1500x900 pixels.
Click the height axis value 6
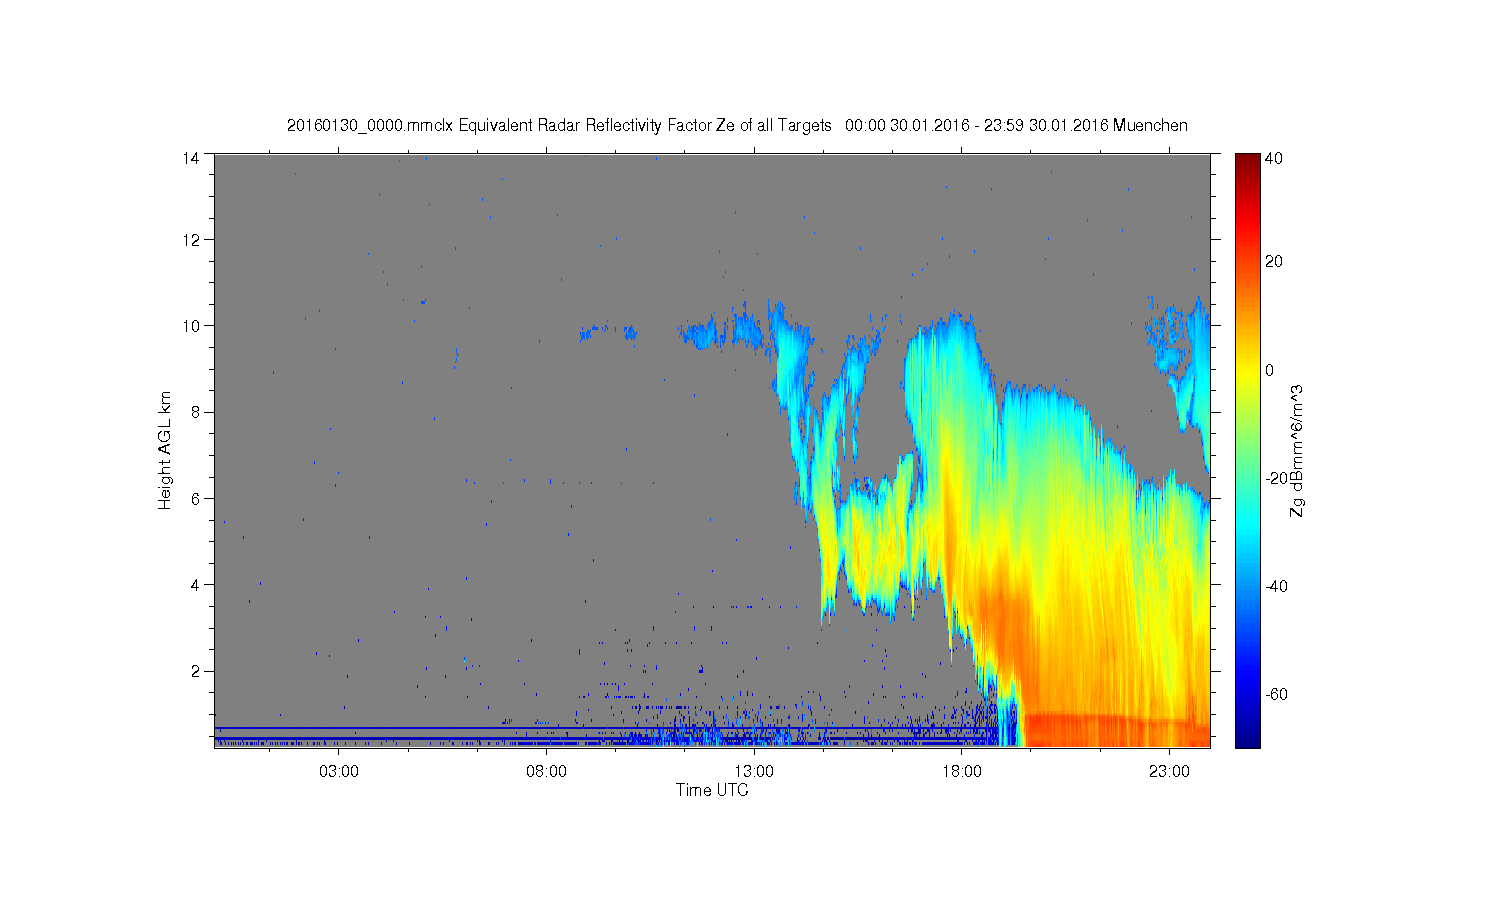(x=195, y=498)
